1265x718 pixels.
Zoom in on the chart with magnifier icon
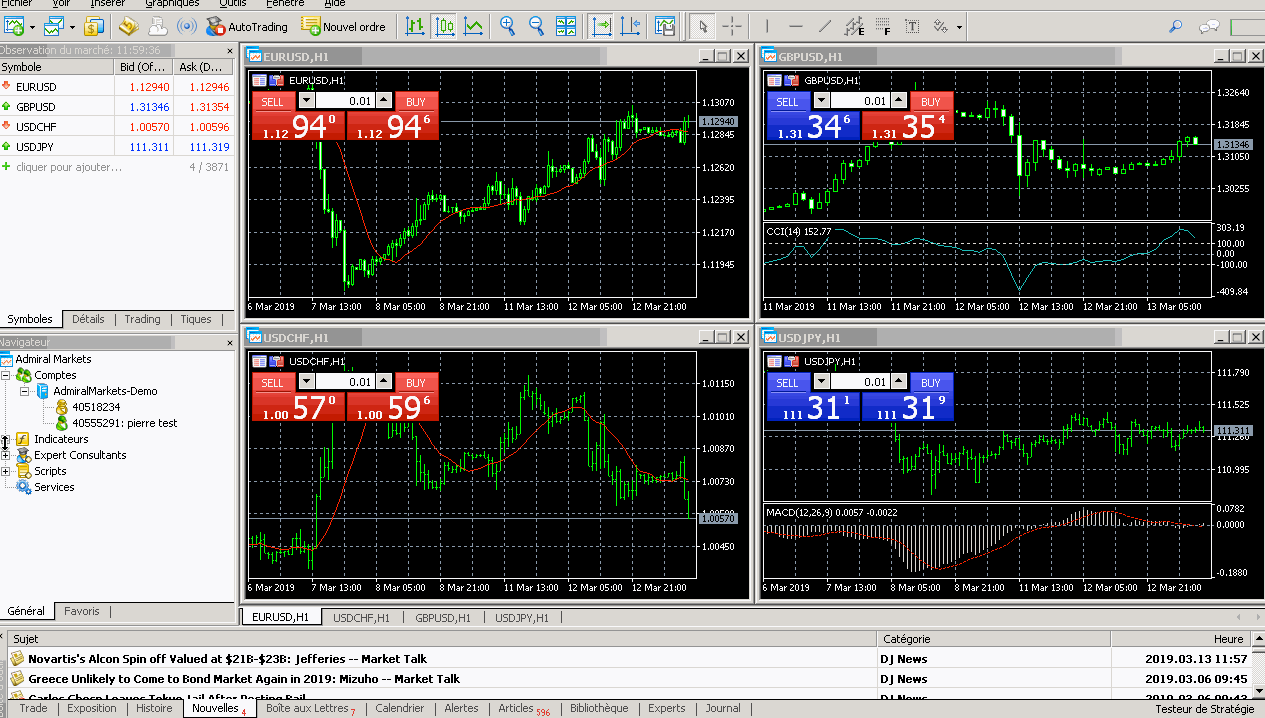(507, 26)
